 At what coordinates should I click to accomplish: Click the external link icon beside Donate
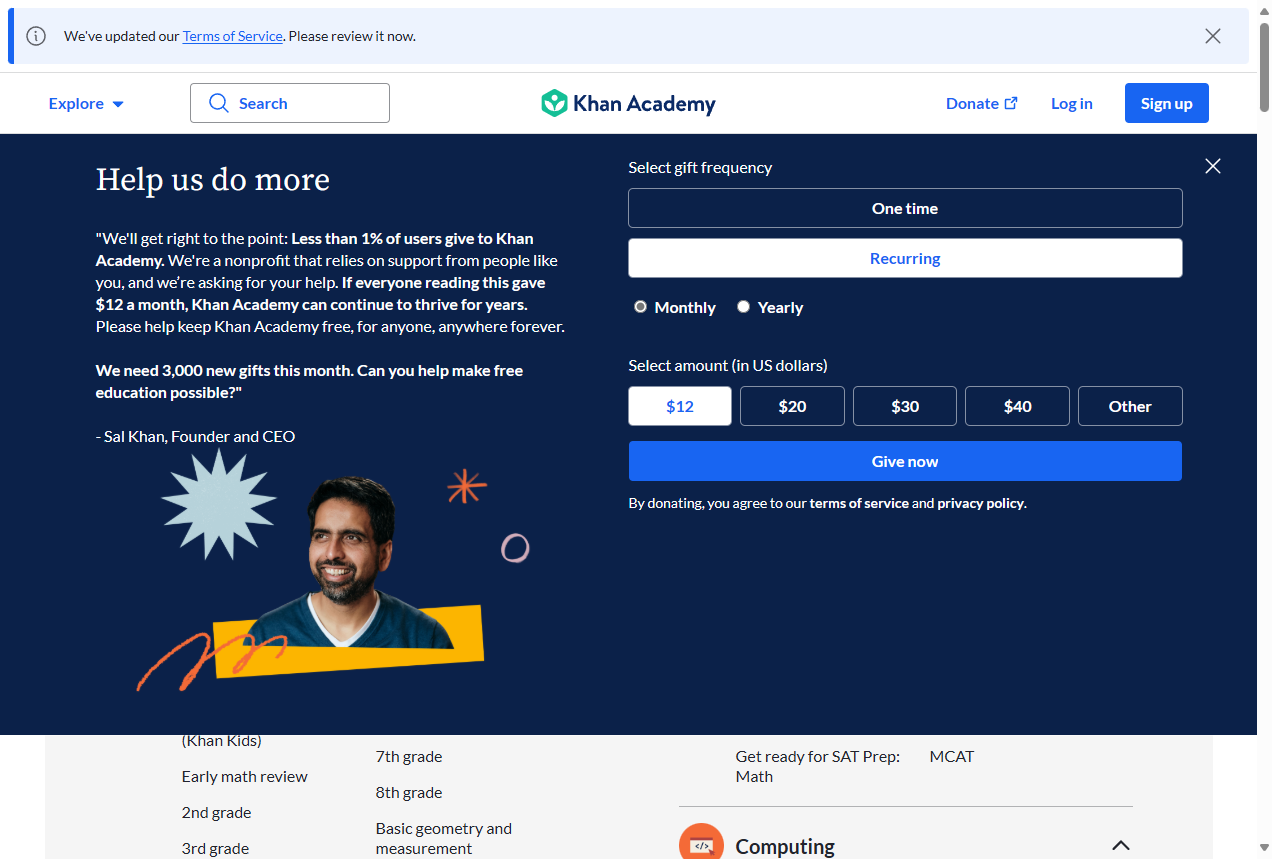coord(1011,103)
